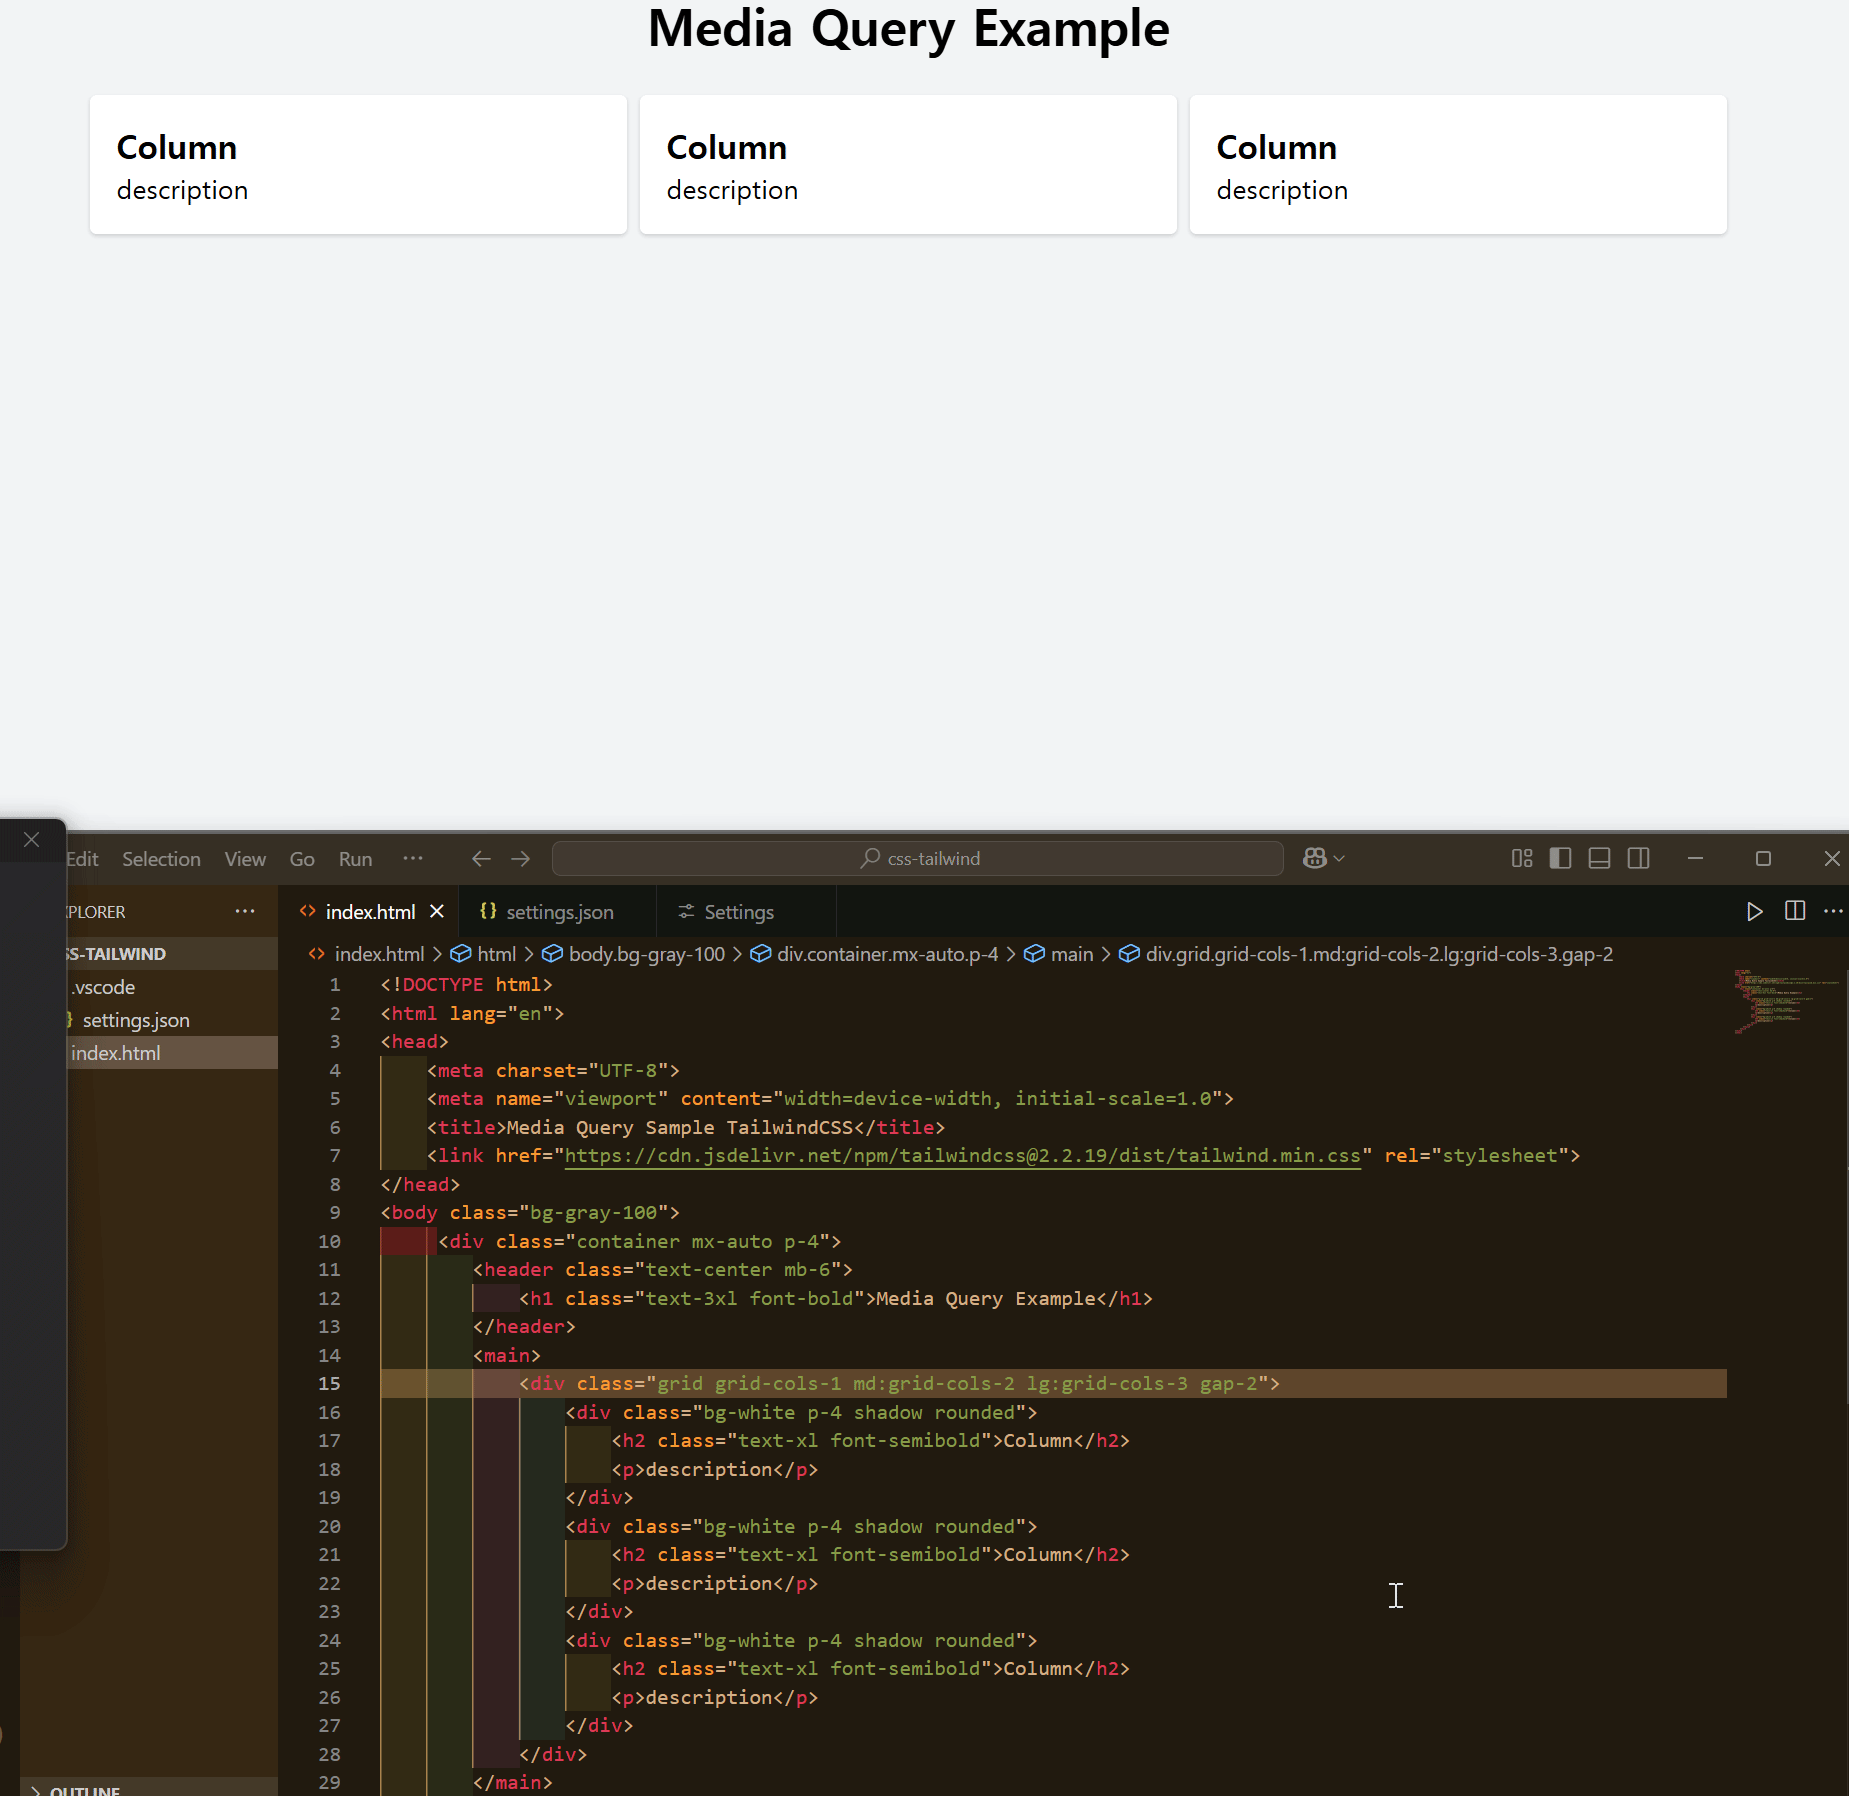Click the go back arrow in the VS Code title bar
Viewport: 1849px width, 1796px height.
[x=481, y=859]
